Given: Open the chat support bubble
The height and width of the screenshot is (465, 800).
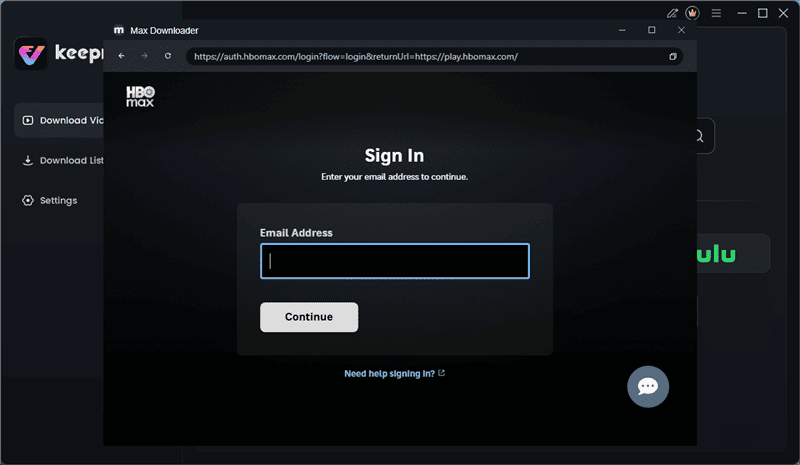Looking at the screenshot, I should [x=648, y=386].
